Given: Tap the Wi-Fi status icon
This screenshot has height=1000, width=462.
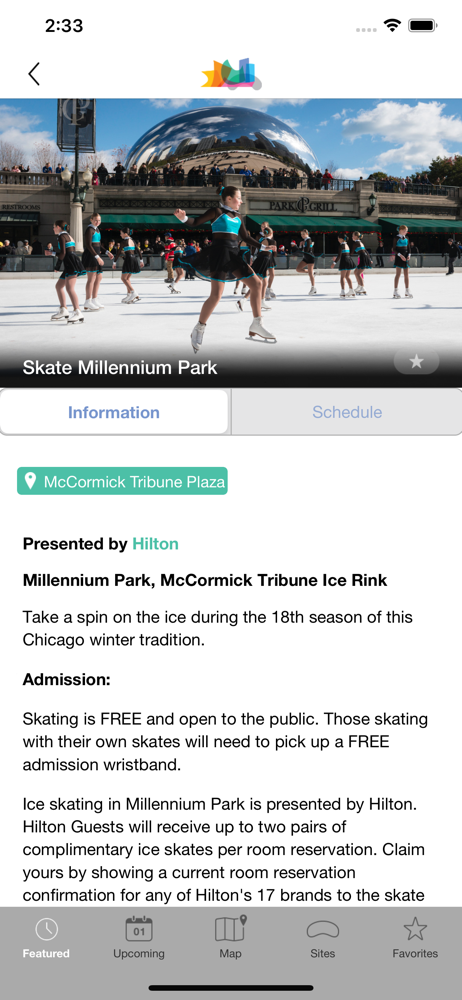Looking at the screenshot, I should point(392,26).
